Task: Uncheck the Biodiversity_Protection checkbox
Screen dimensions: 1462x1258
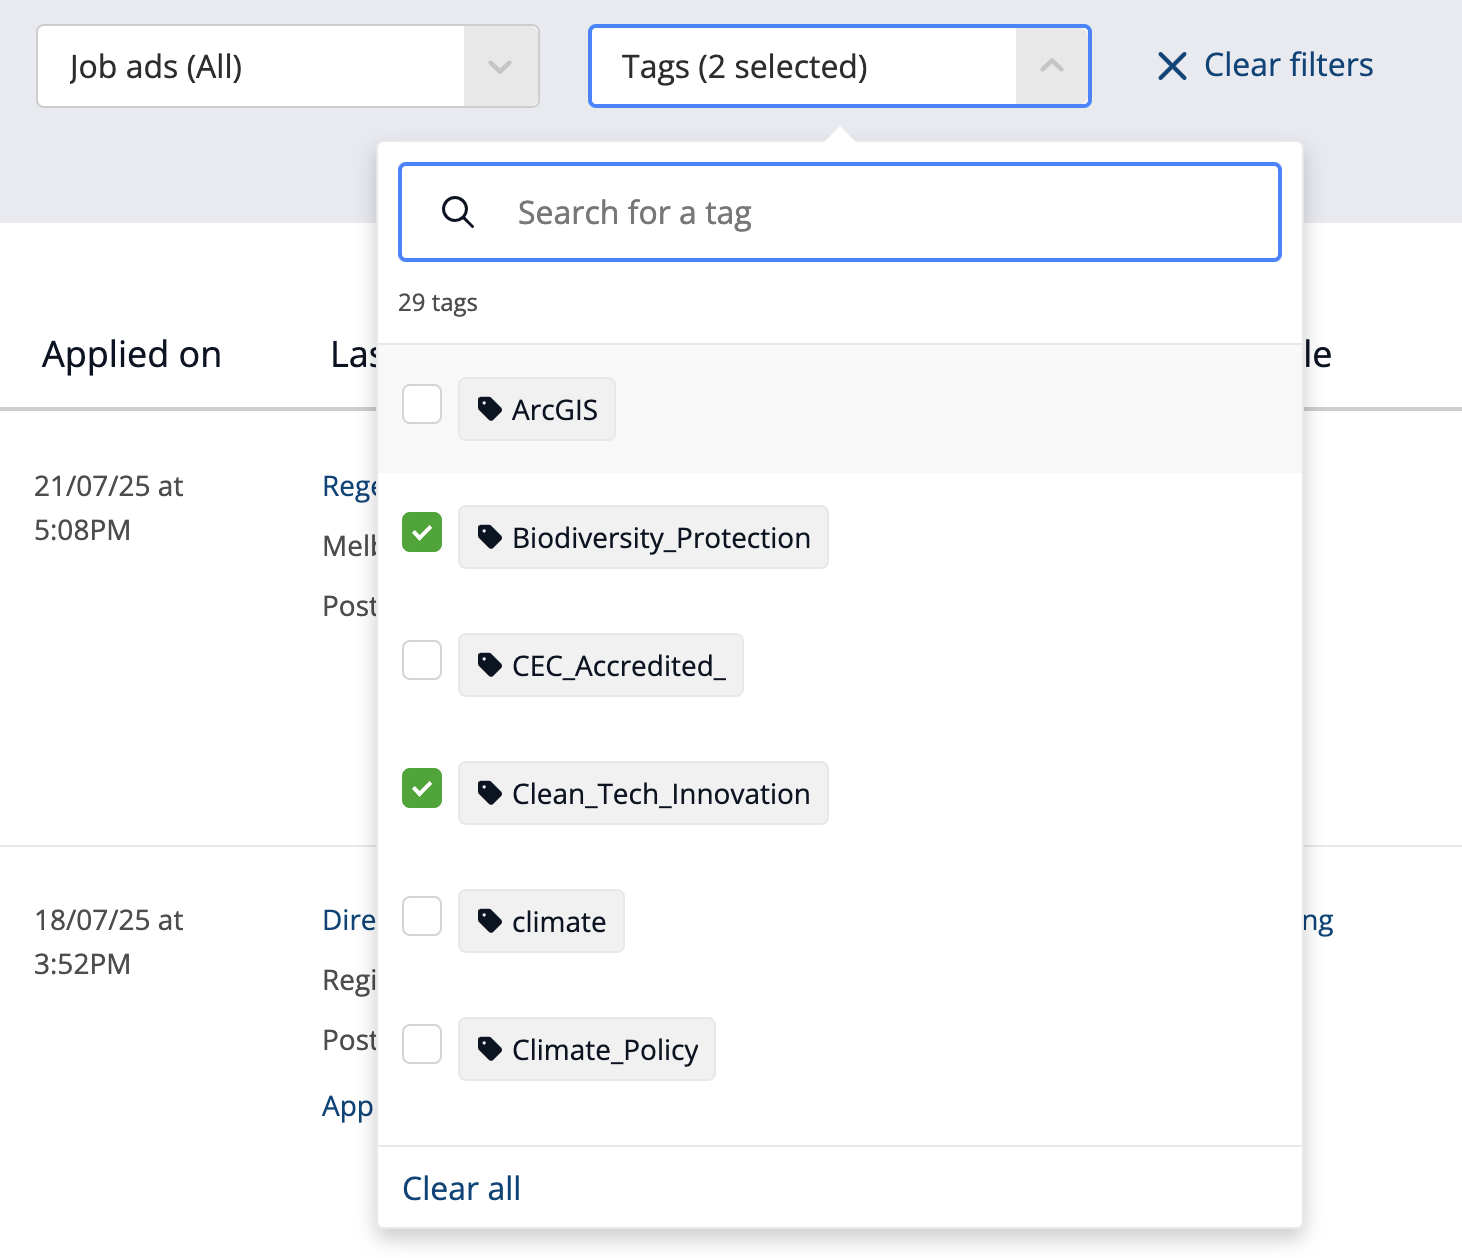Action: pyautogui.click(x=422, y=532)
